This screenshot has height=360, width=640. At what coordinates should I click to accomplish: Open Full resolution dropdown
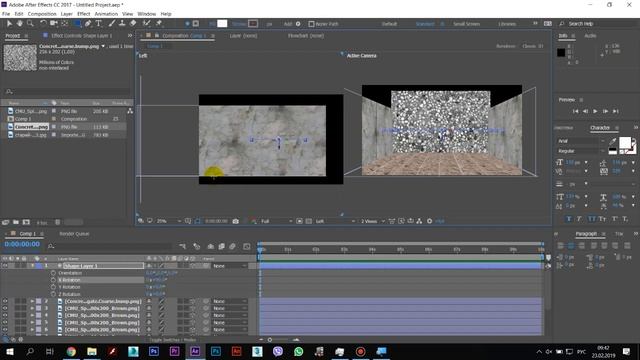[276, 221]
